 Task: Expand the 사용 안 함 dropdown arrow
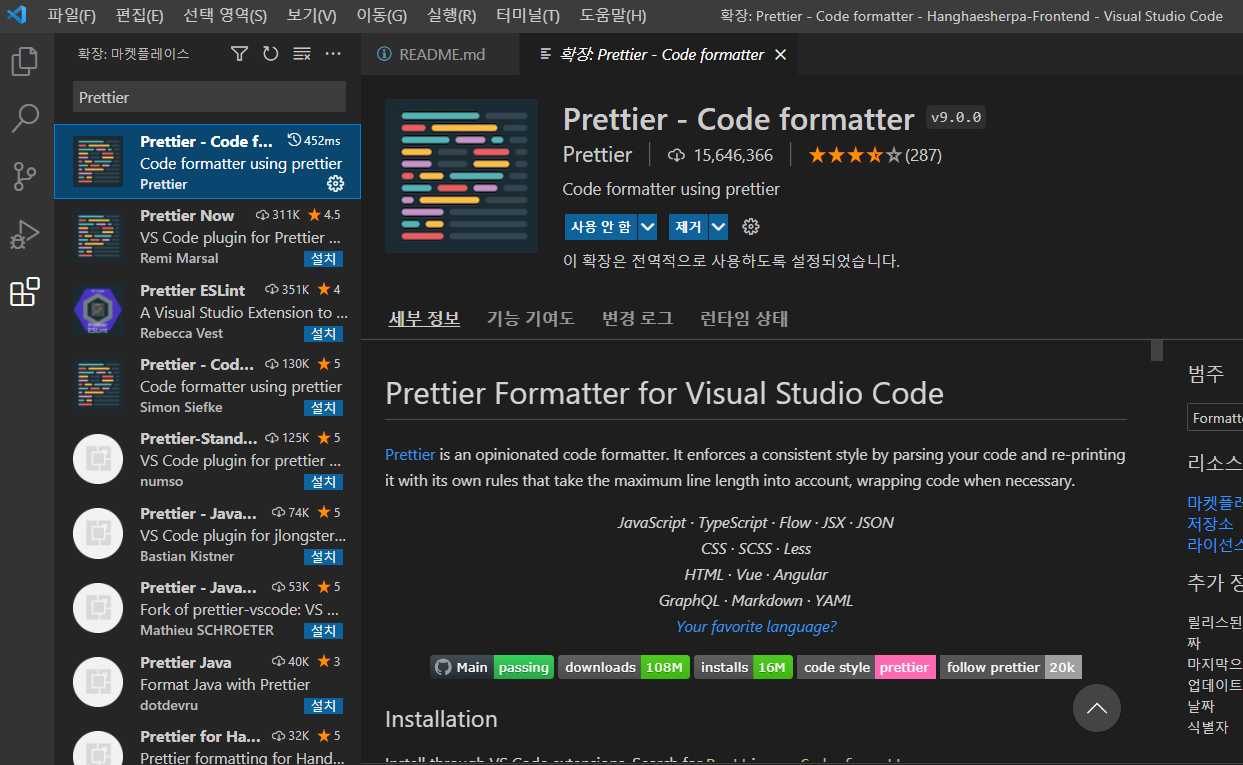pyautogui.click(x=647, y=227)
